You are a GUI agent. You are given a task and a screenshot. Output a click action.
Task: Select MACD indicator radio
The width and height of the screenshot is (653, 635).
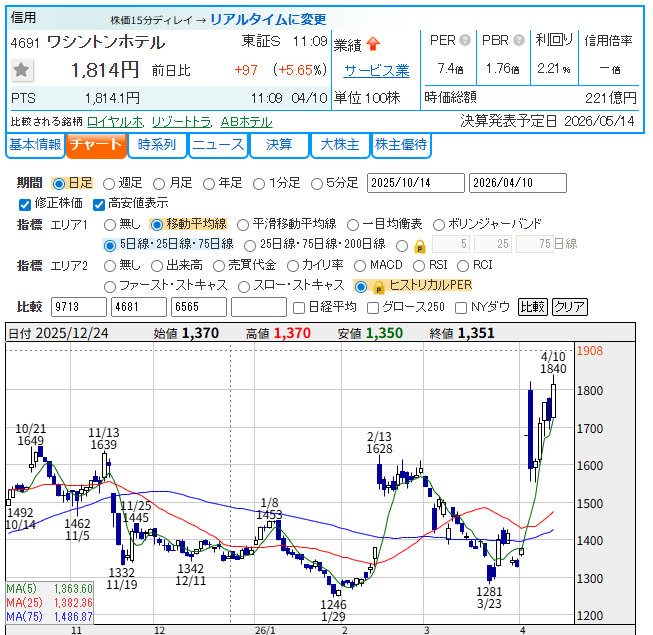360,266
